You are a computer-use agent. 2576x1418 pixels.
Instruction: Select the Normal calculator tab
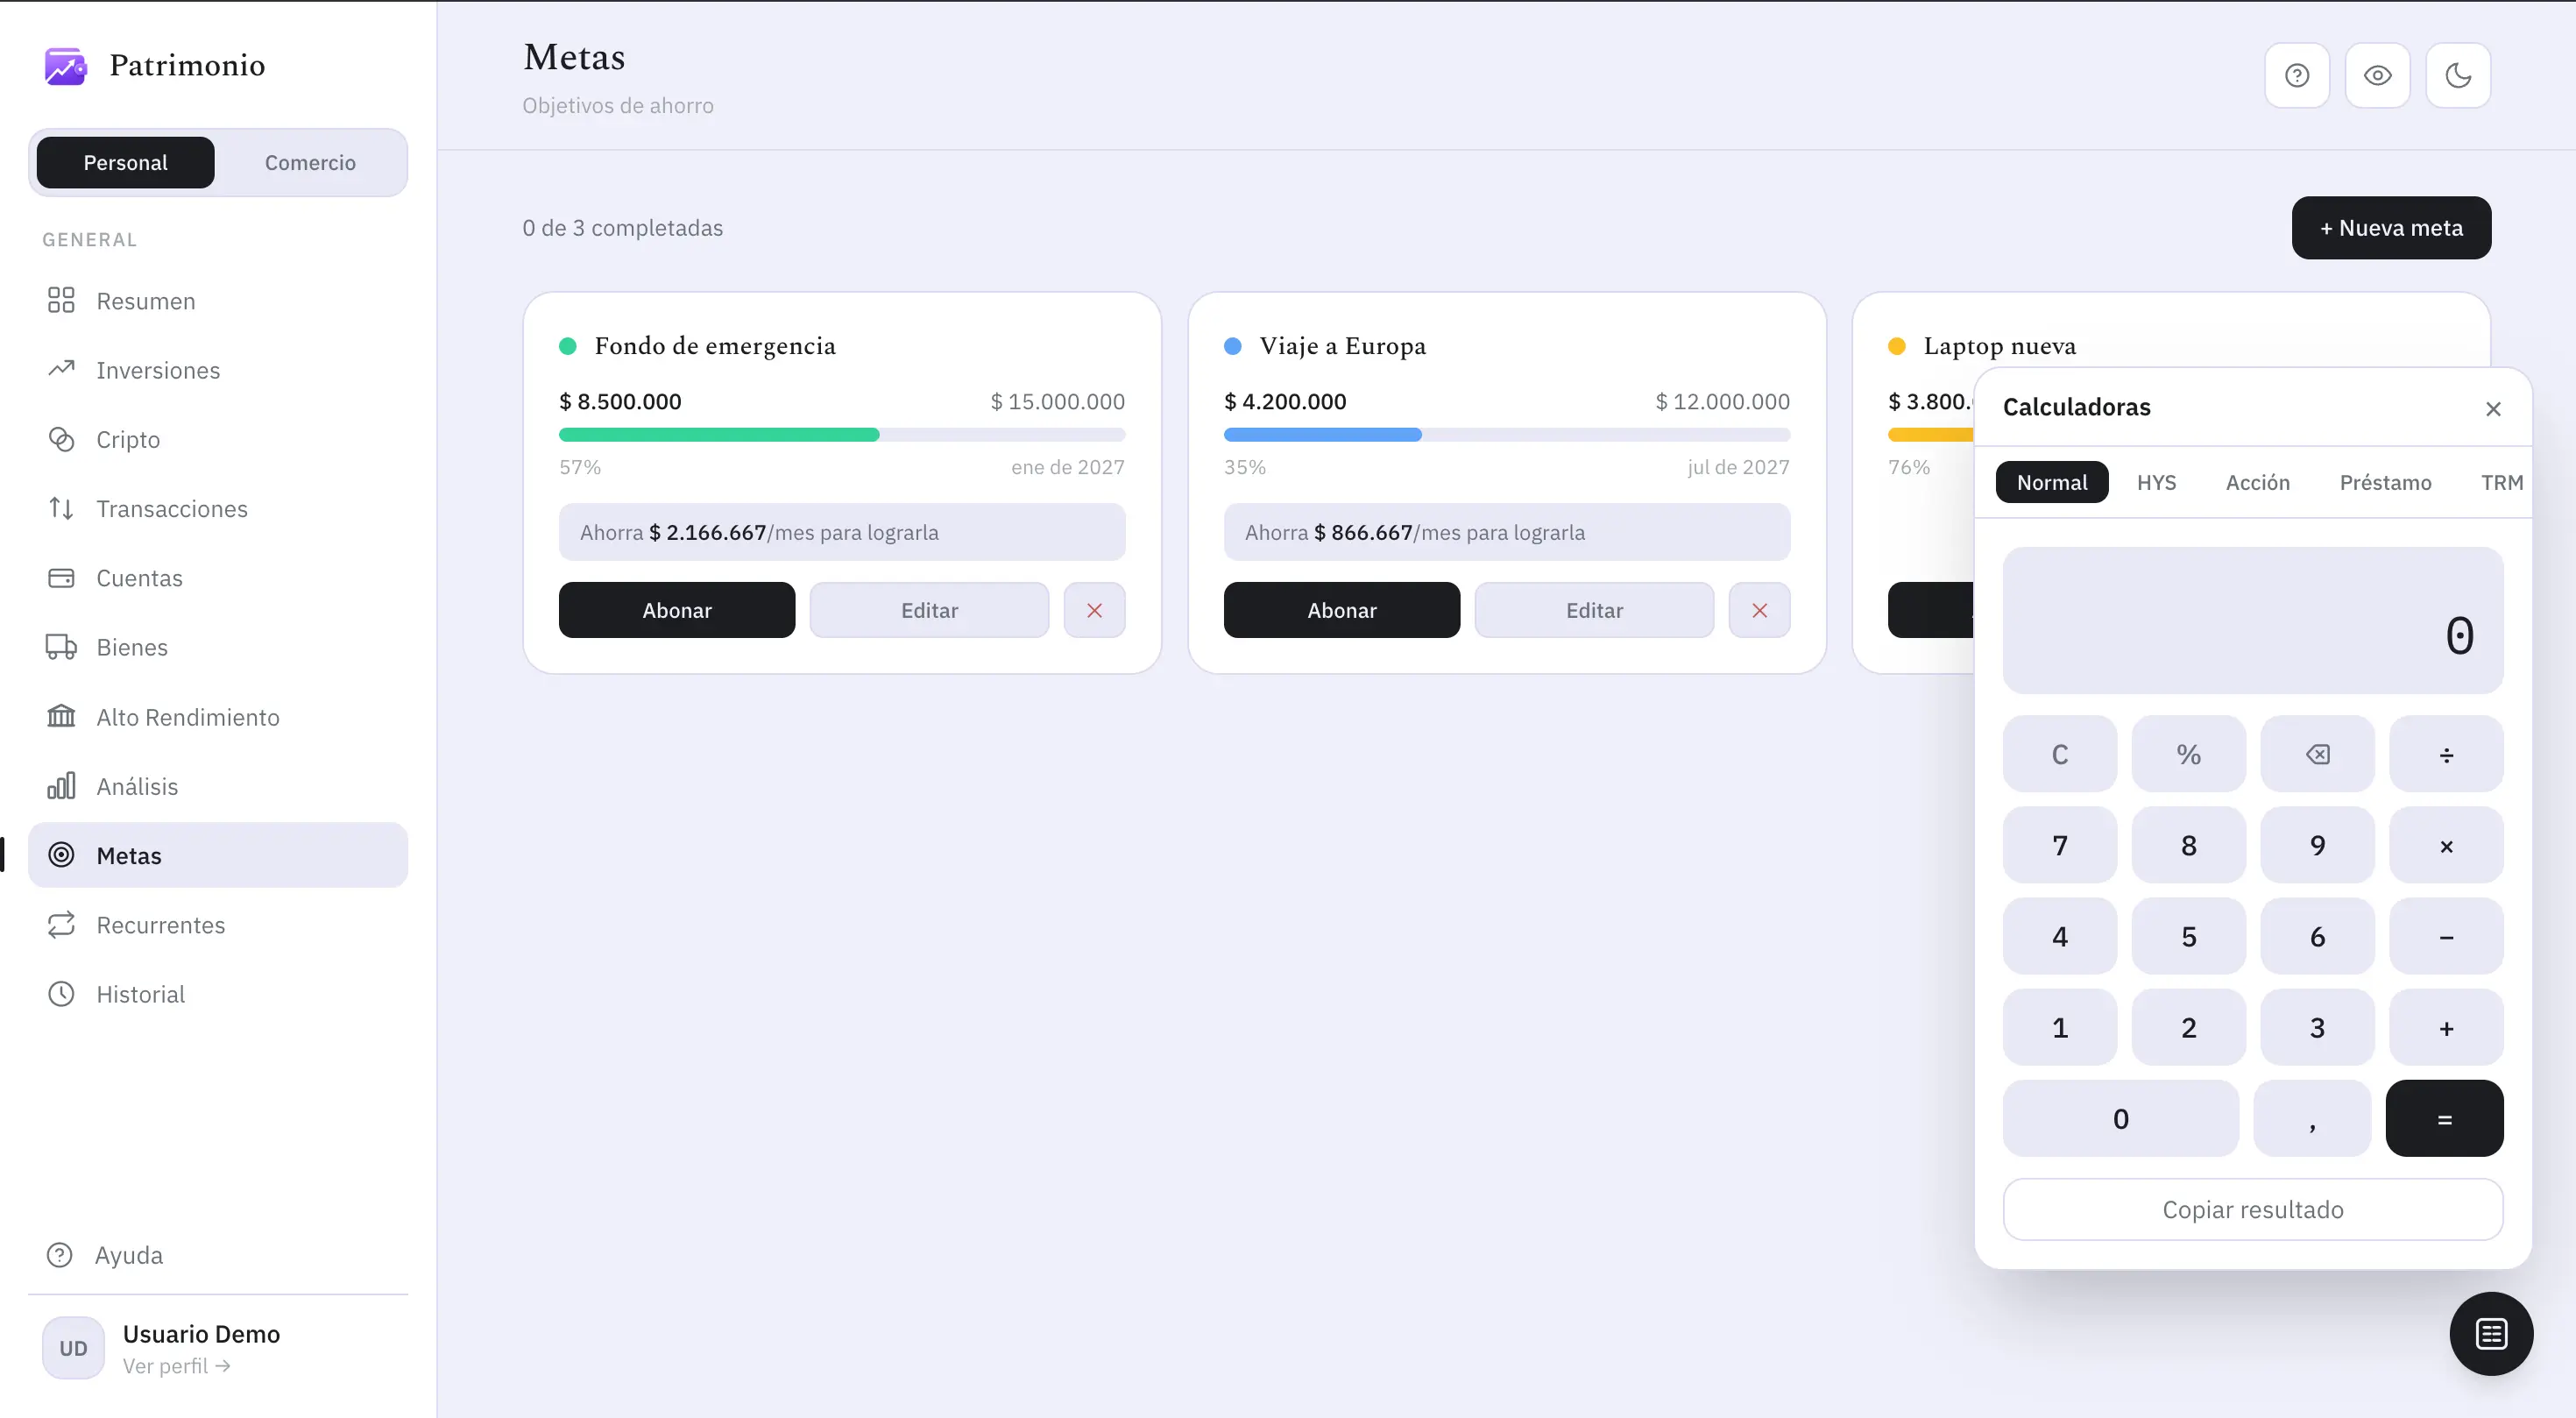coord(2052,482)
